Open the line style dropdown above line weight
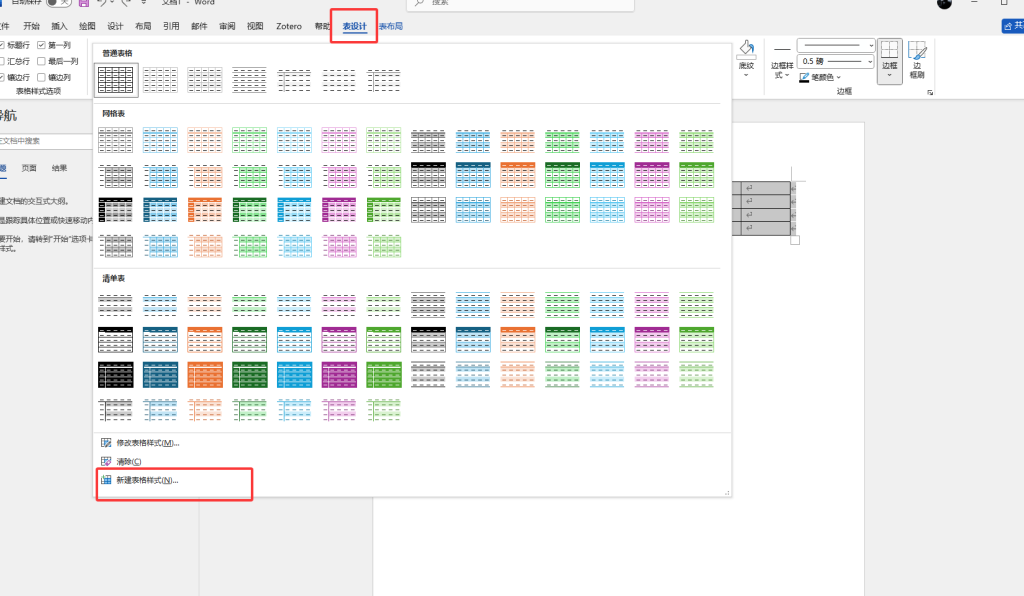Screen dimensions: 1024x596 [x=871, y=46]
